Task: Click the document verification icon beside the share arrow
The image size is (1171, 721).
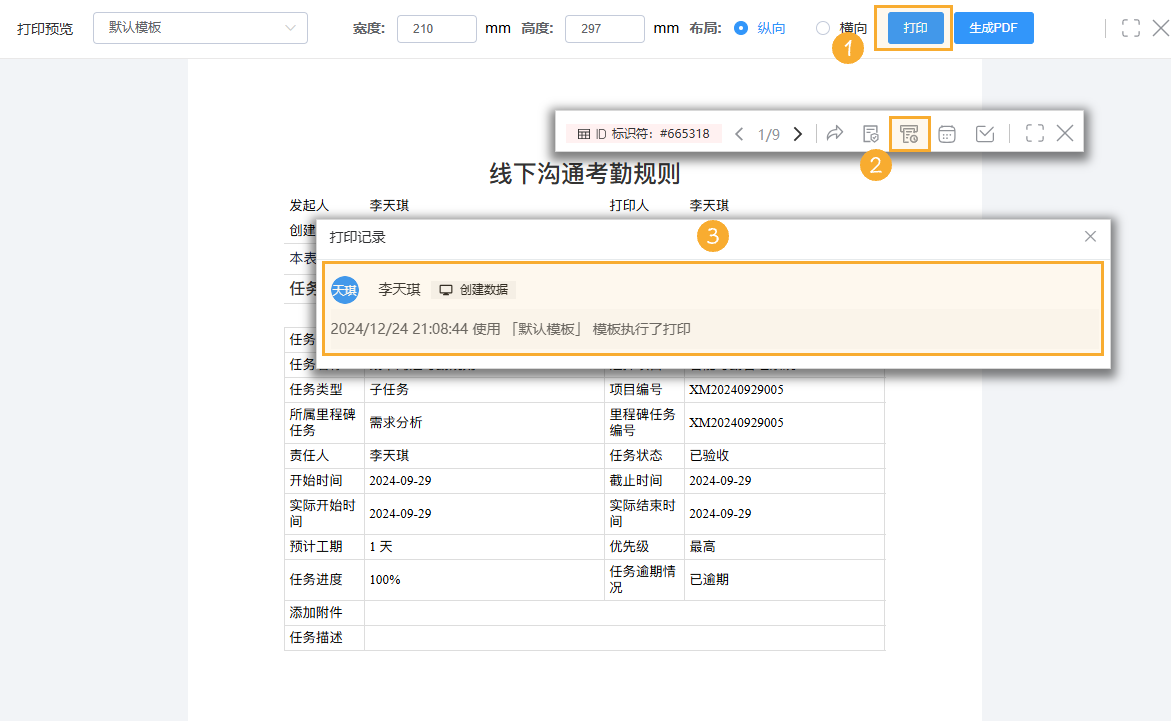Action: 871,132
